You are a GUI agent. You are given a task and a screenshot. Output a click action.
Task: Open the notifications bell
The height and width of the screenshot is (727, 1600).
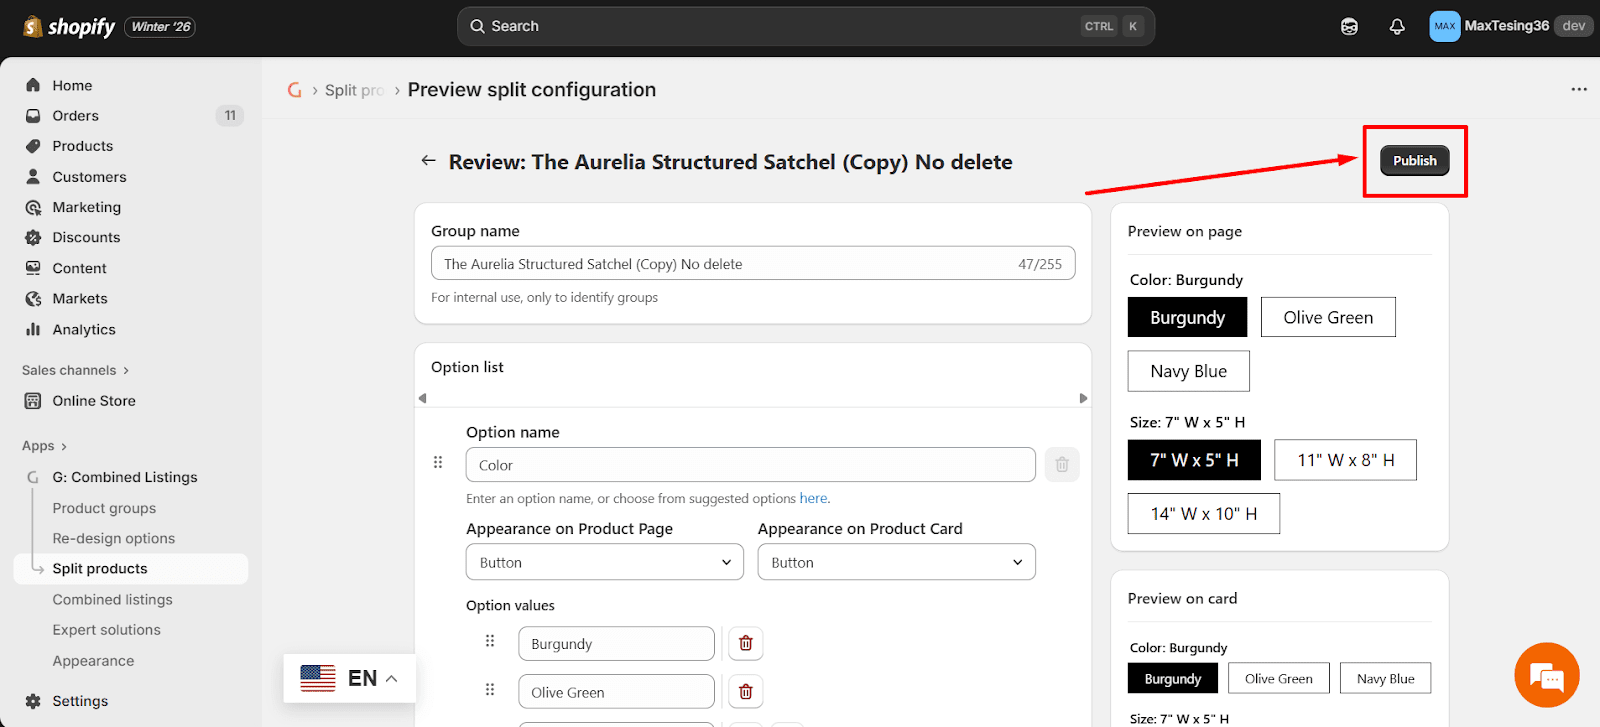click(x=1397, y=27)
